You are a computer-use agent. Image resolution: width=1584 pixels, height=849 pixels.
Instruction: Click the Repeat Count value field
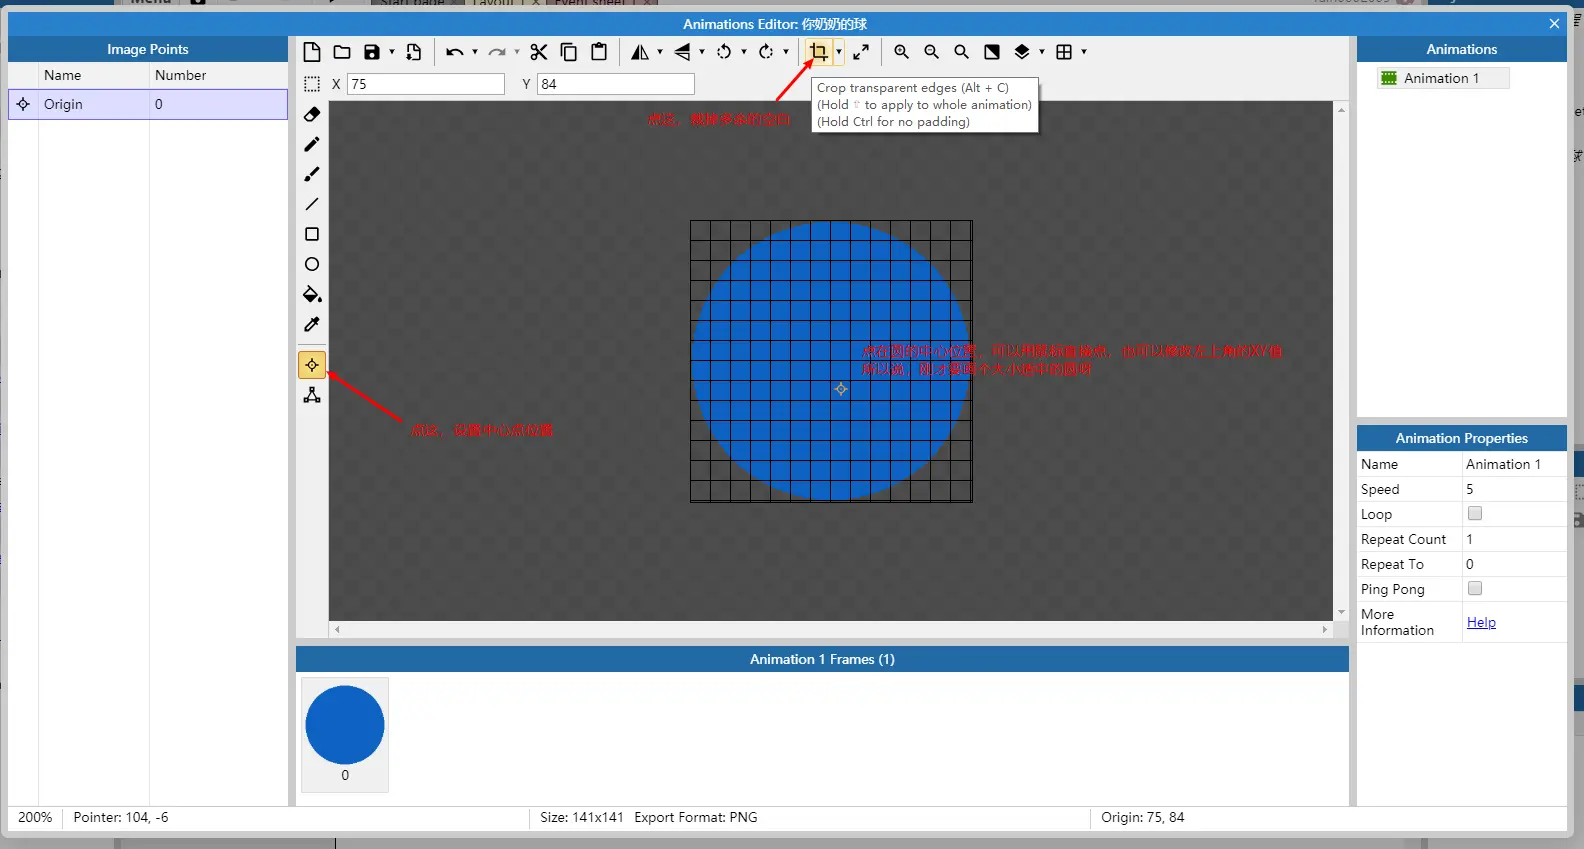[1514, 539]
